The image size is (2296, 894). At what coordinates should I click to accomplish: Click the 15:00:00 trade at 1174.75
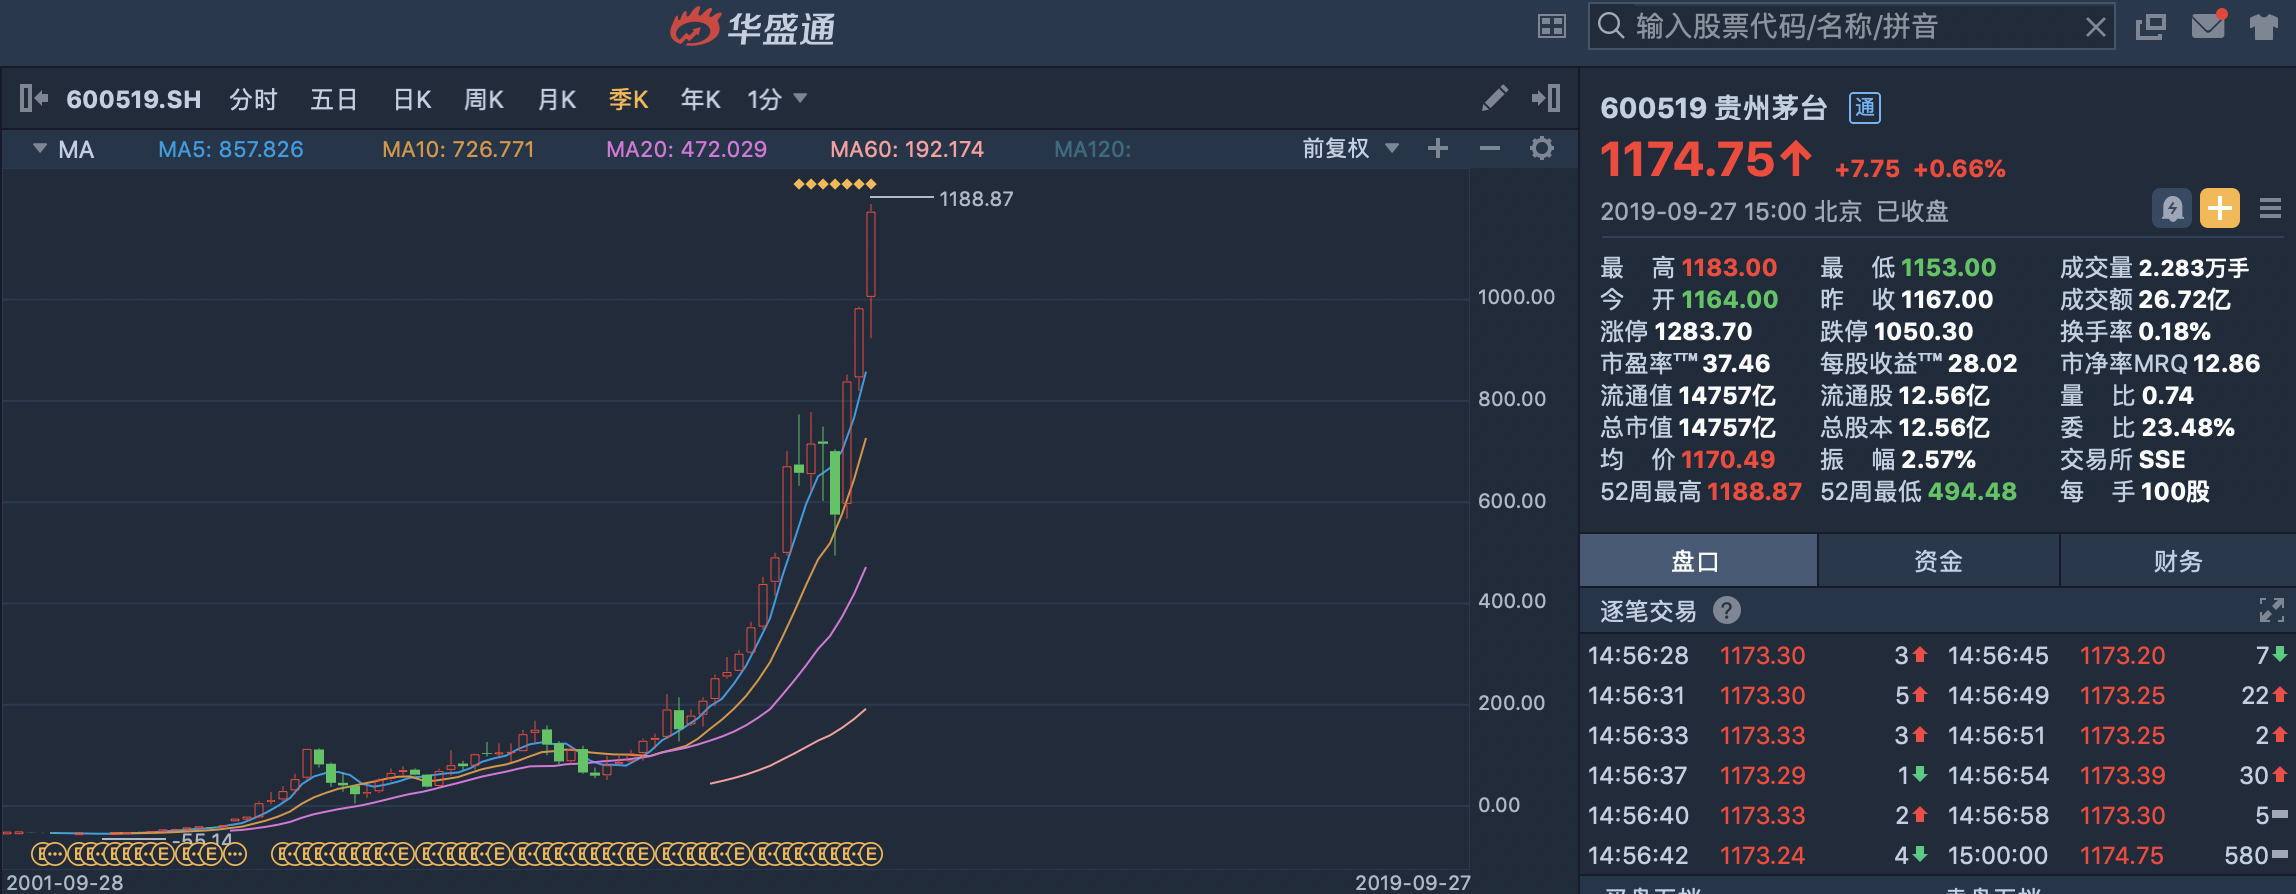point(2117,856)
